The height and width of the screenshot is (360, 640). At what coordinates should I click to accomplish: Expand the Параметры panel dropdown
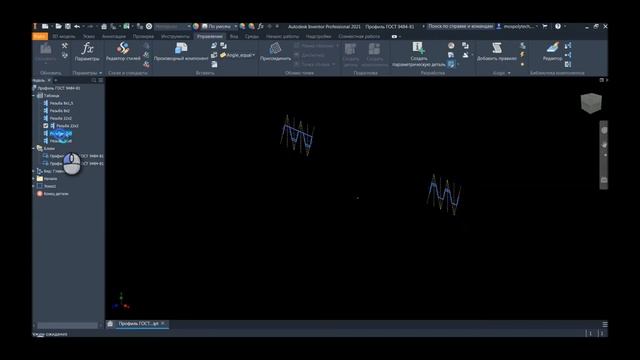(100, 73)
